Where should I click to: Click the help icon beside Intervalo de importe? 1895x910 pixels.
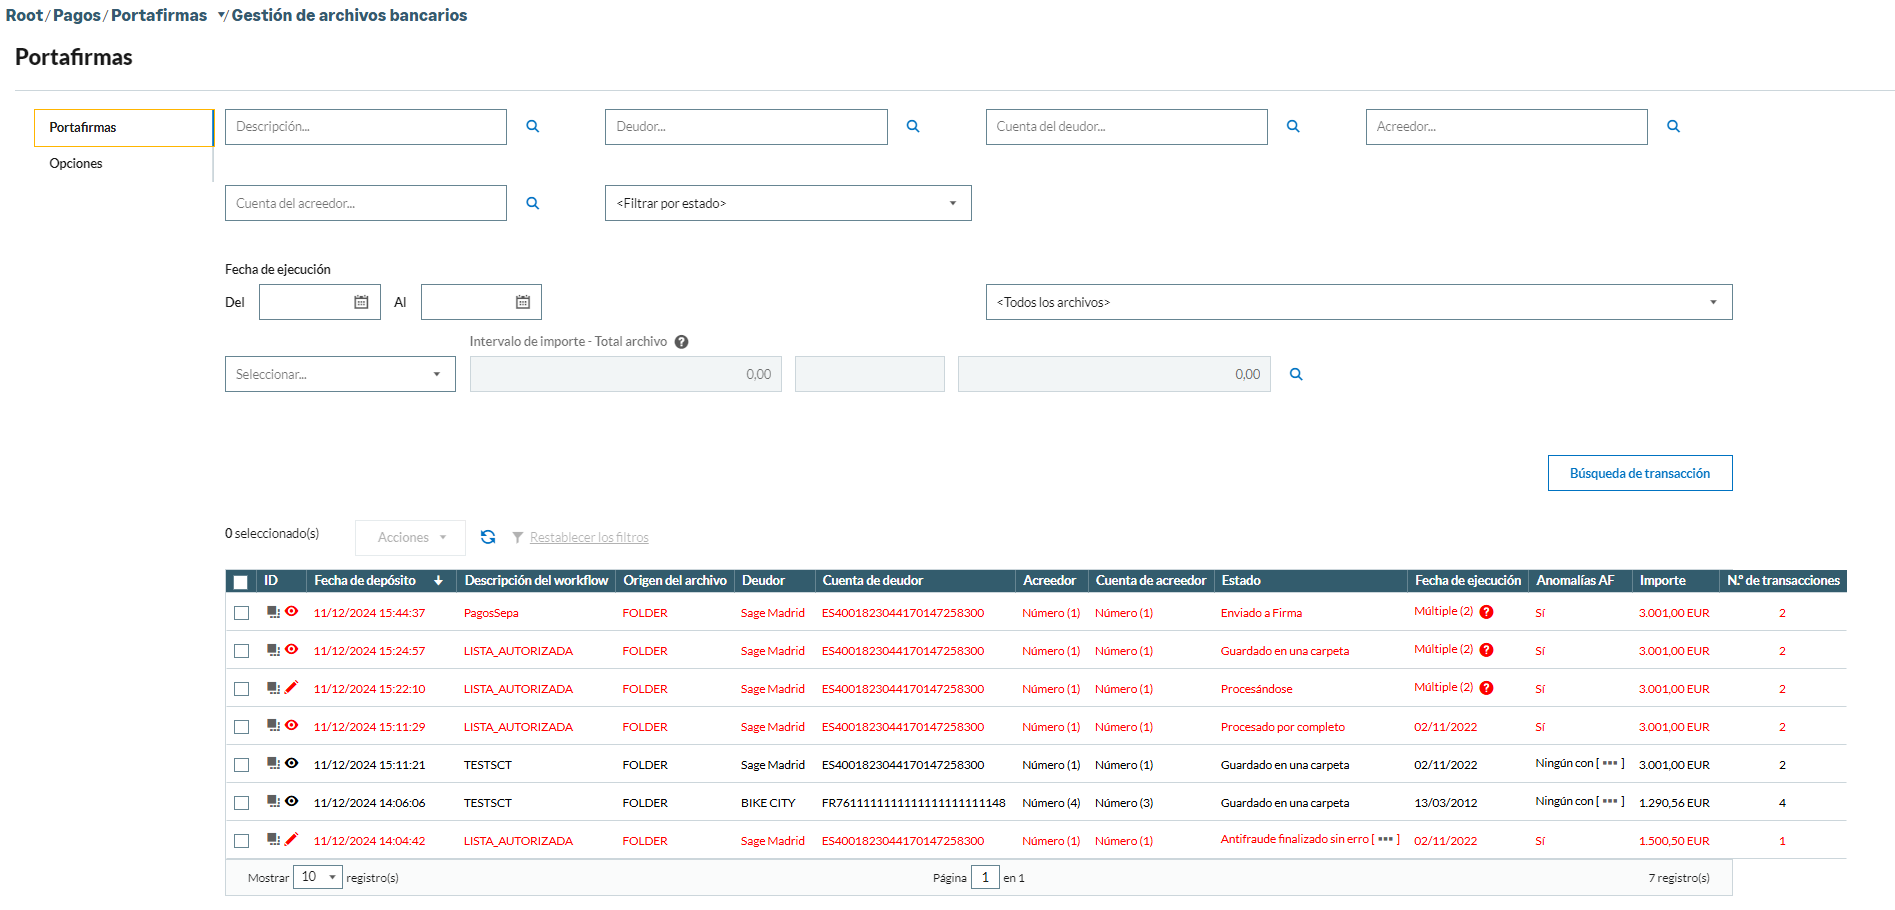coord(681,342)
